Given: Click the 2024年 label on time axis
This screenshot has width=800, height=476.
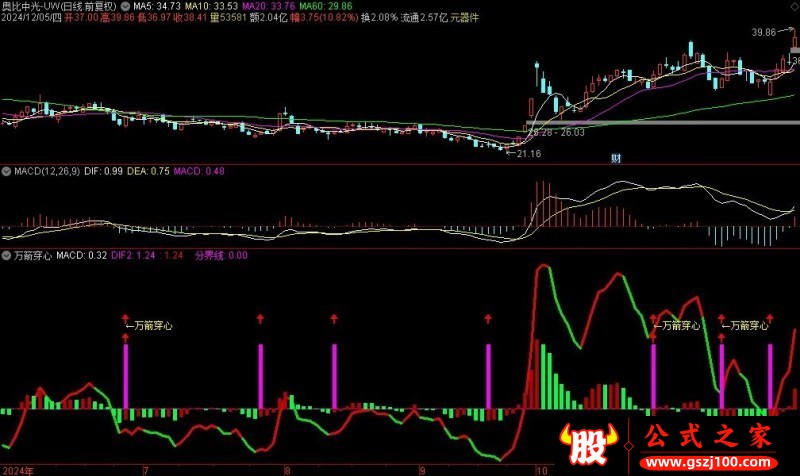Looking at the screenshot, I should [x=18, y=470].
